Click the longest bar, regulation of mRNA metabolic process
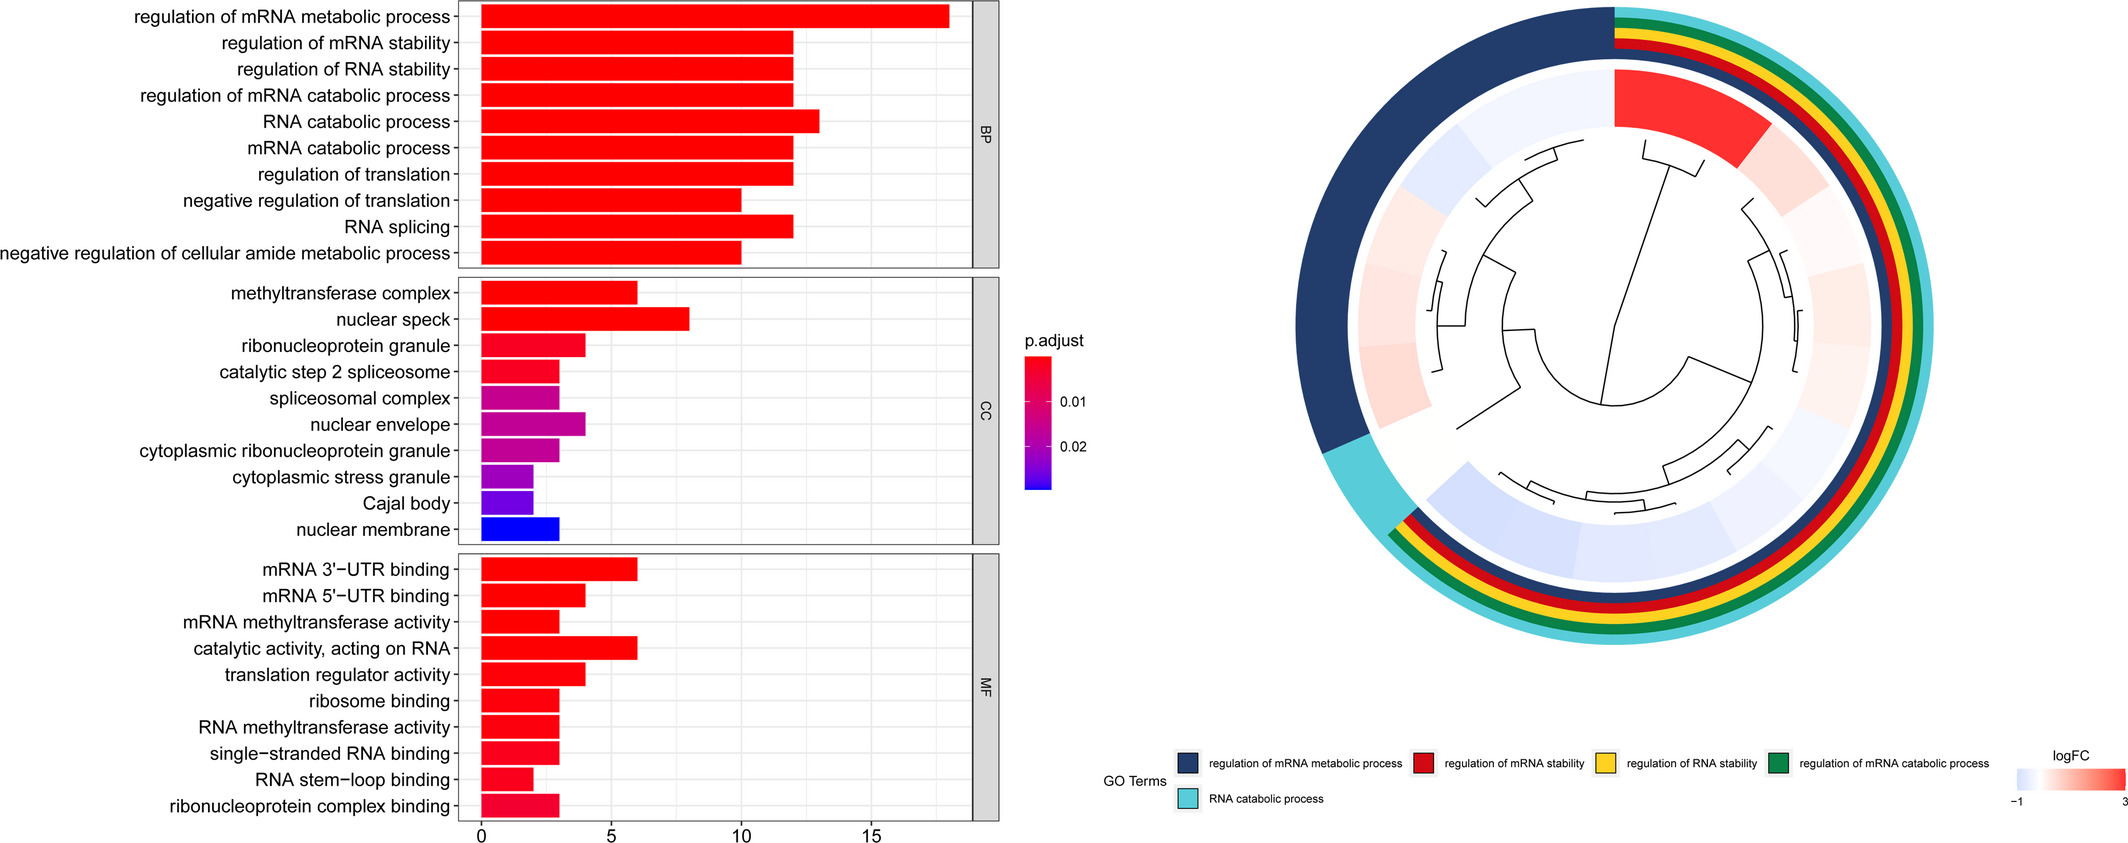 [715, 17]
